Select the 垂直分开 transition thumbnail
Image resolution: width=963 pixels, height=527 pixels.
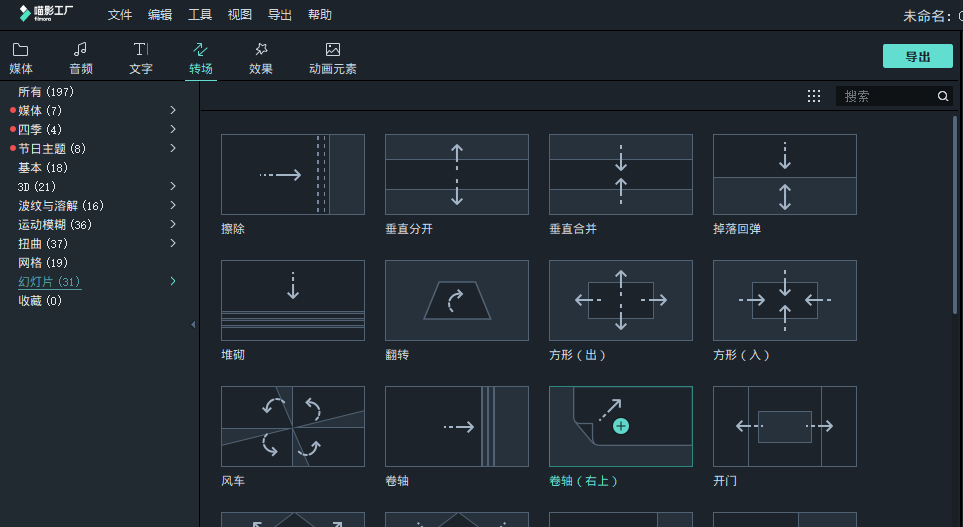pos(457,174)
